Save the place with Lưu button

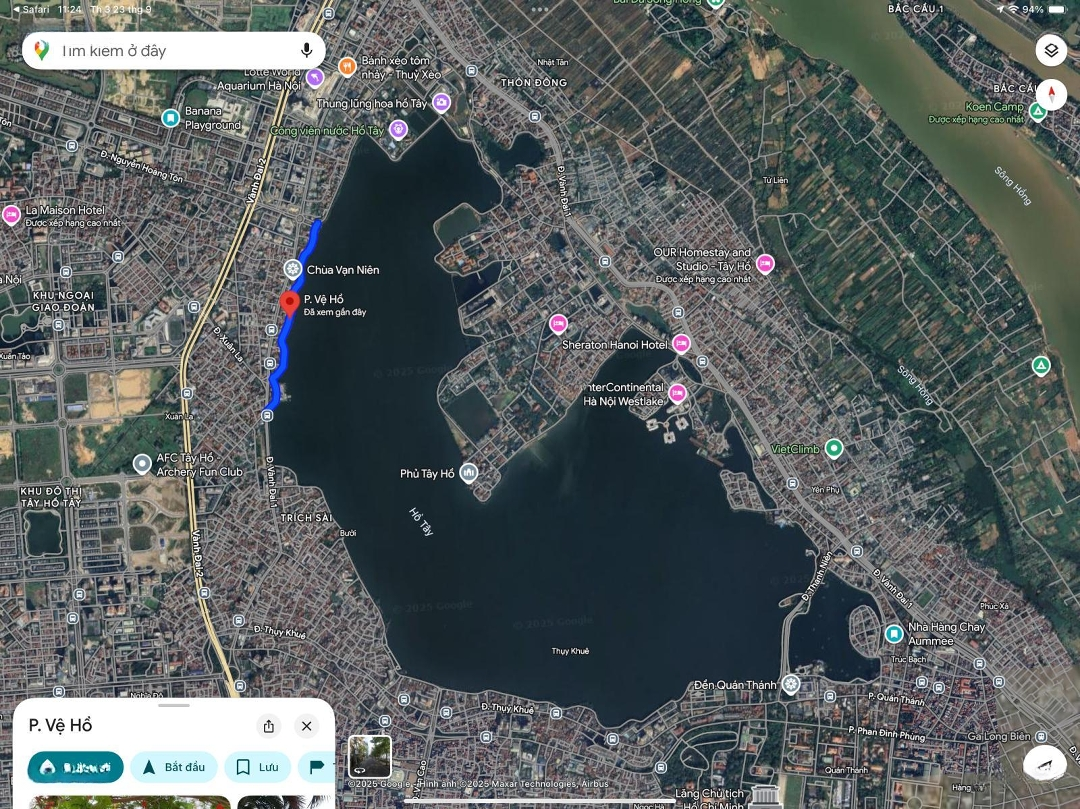point(257,767)
